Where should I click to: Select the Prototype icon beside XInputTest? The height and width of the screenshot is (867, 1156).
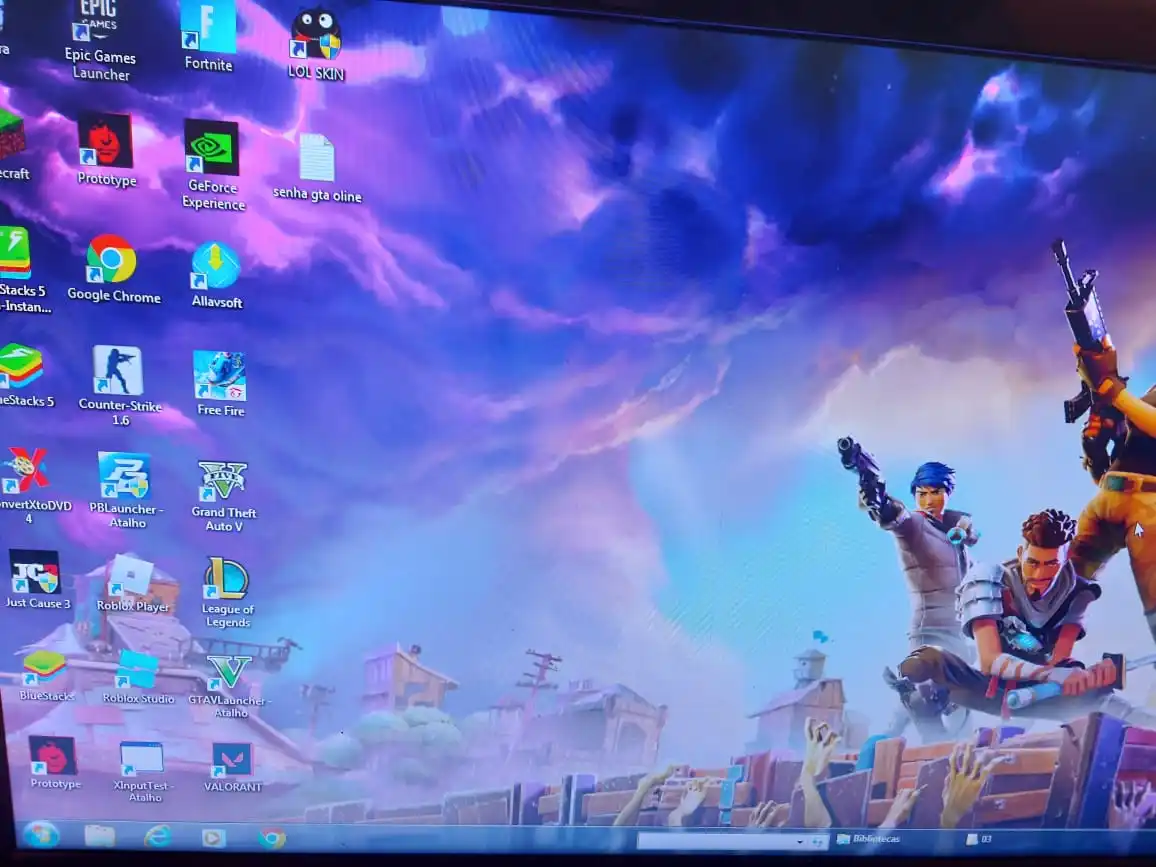coord(55,762)
